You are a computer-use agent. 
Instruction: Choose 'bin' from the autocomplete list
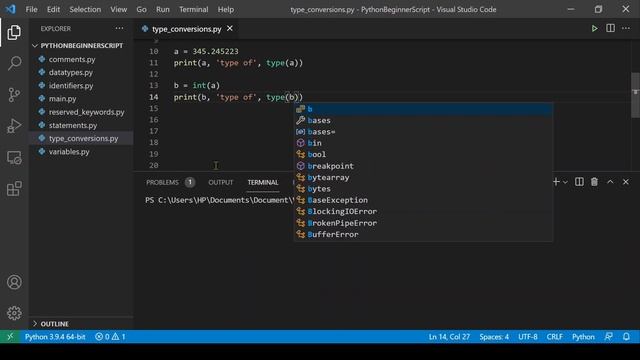(x=423, y=143)
